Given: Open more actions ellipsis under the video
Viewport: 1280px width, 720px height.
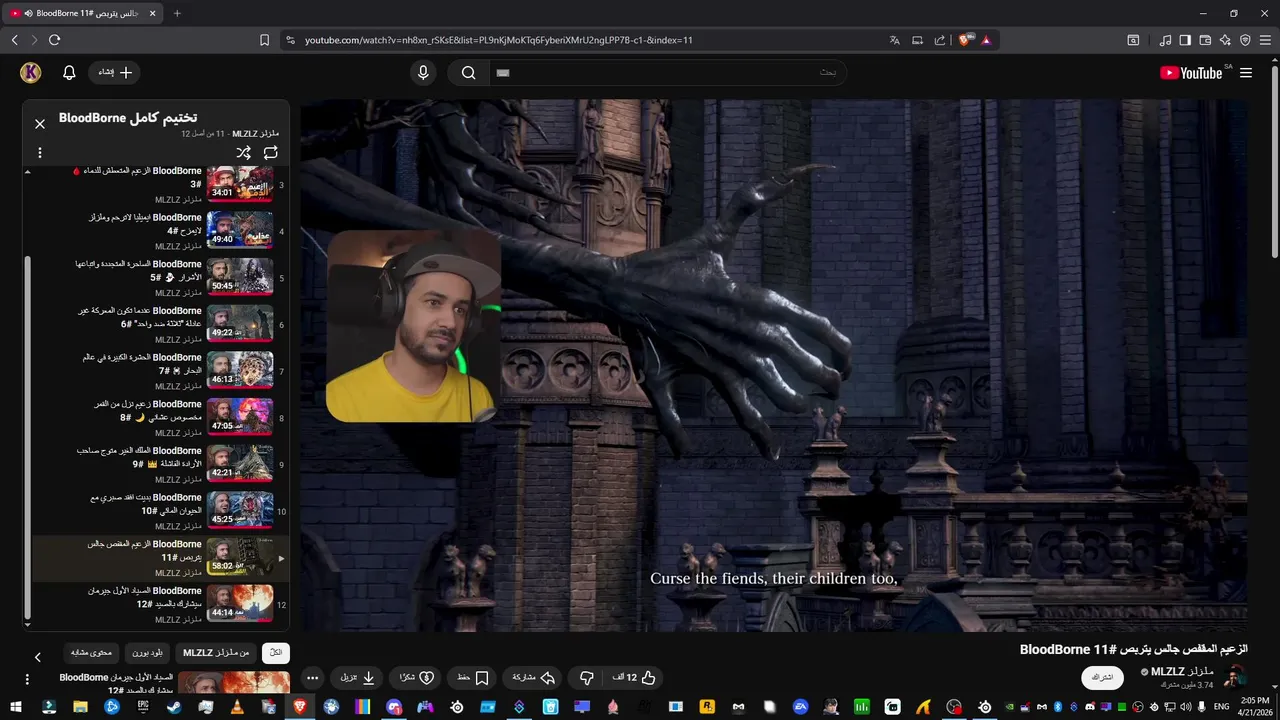Looking at the screenshot, I should coord(312,678).
